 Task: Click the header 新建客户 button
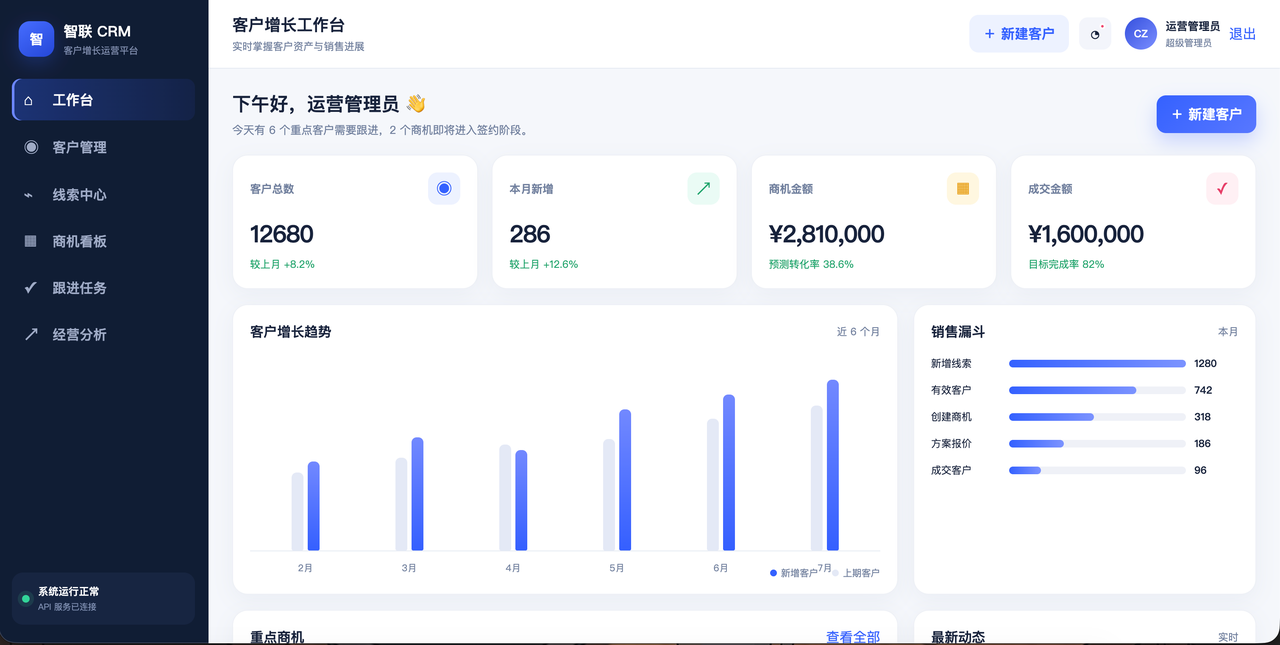tap(1019, 34)
